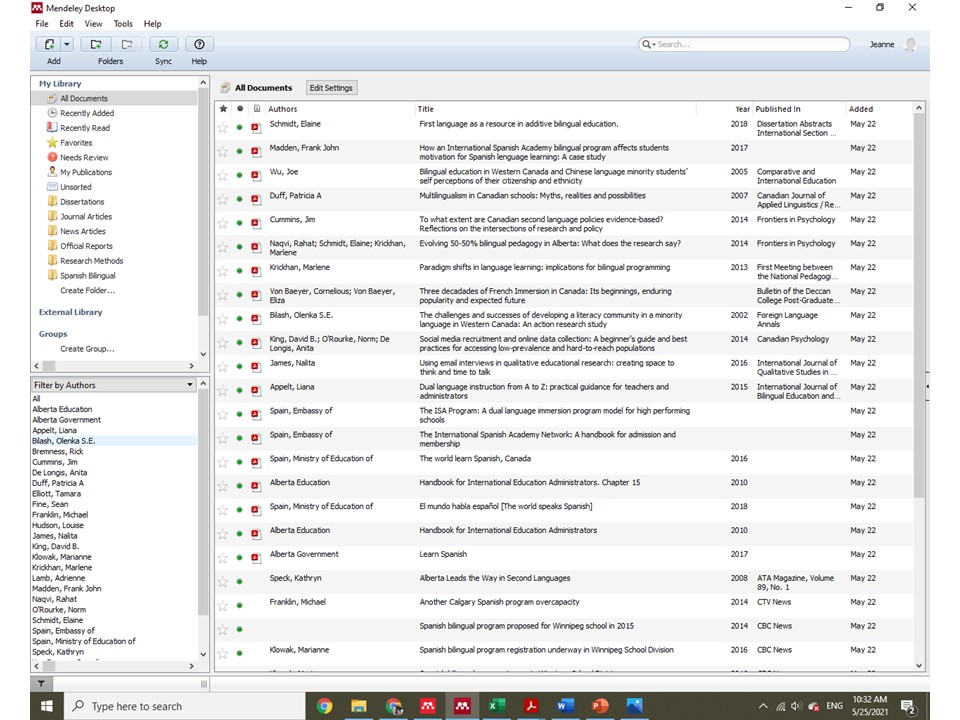Screen dimensions: 960x720
Task: Click the remove folder toolbar icon
Action: pos(127,44)
